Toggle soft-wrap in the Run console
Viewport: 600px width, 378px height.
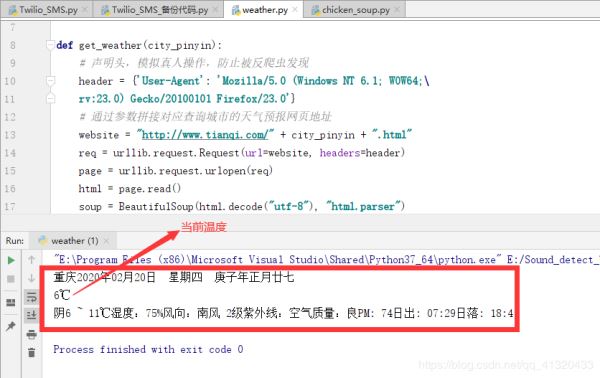[32, 297]
